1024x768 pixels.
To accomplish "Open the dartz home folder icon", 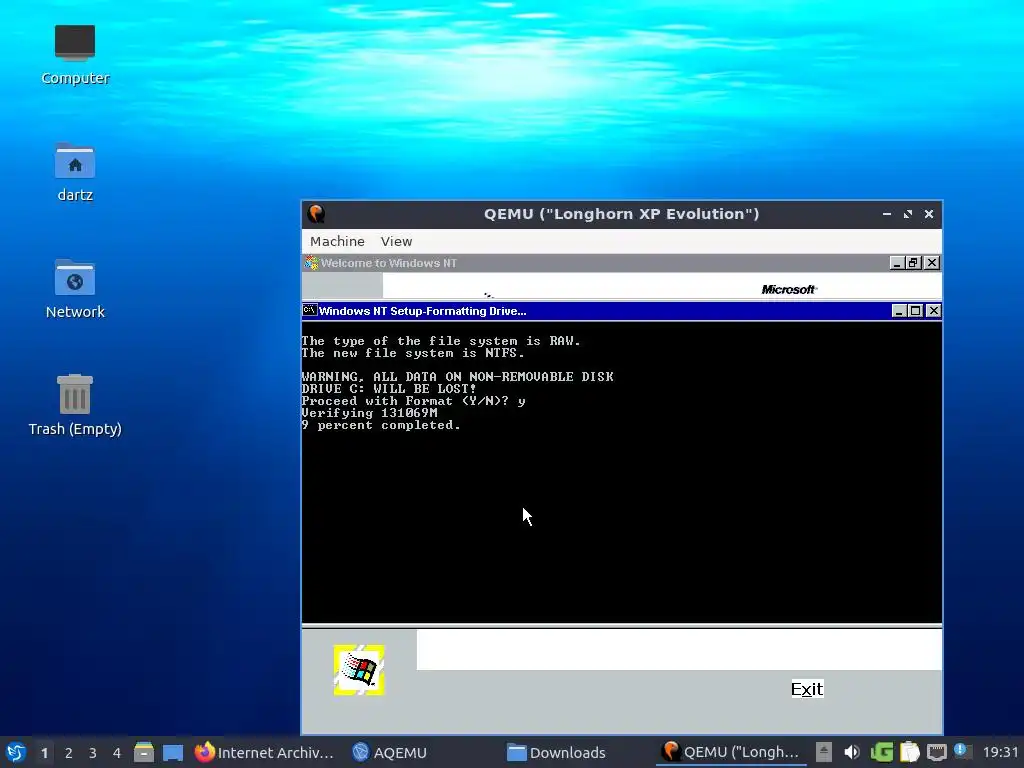I will tap(74, 172).
